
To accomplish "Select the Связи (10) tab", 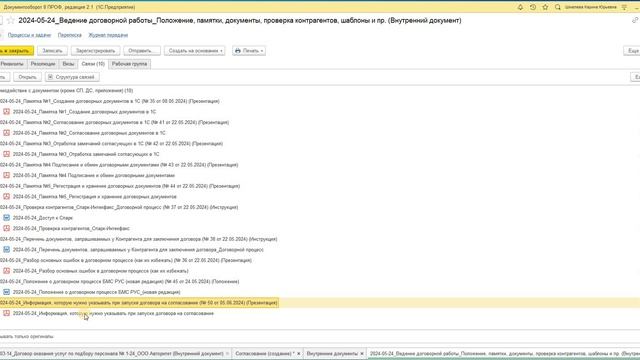I will click(x=93, y=64).
